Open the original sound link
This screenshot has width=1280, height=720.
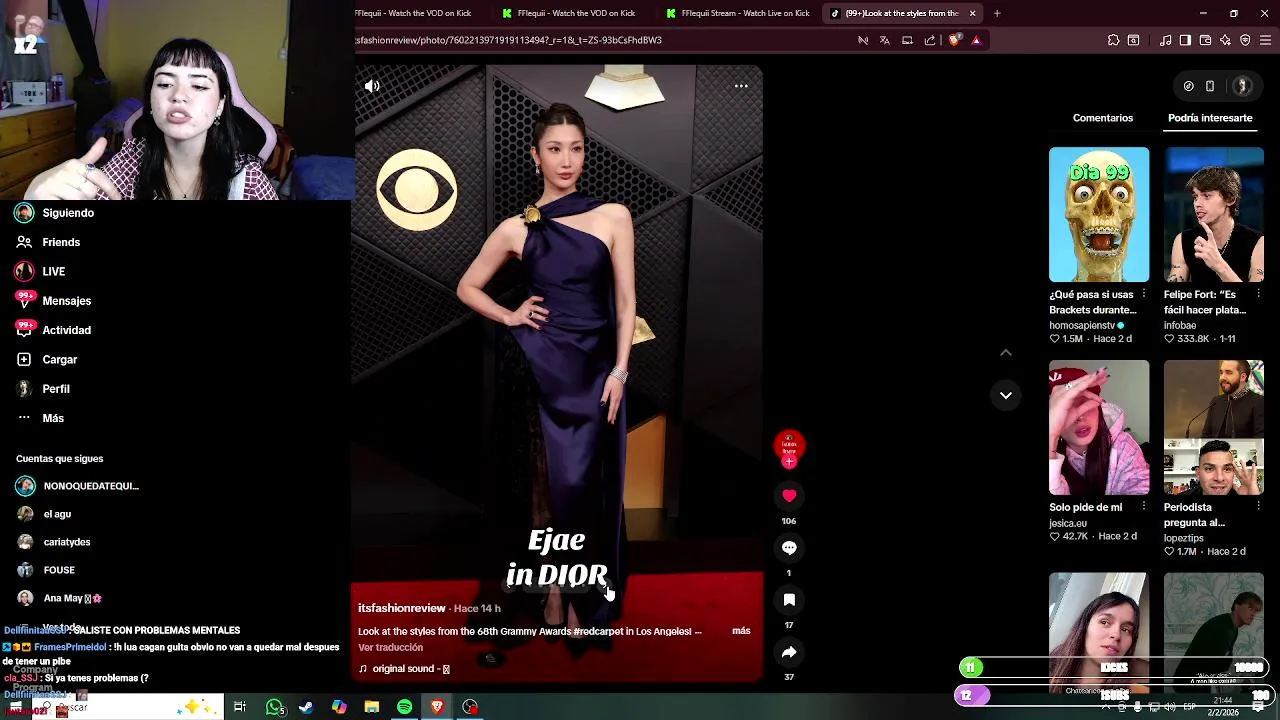click(x=404, y=669)
